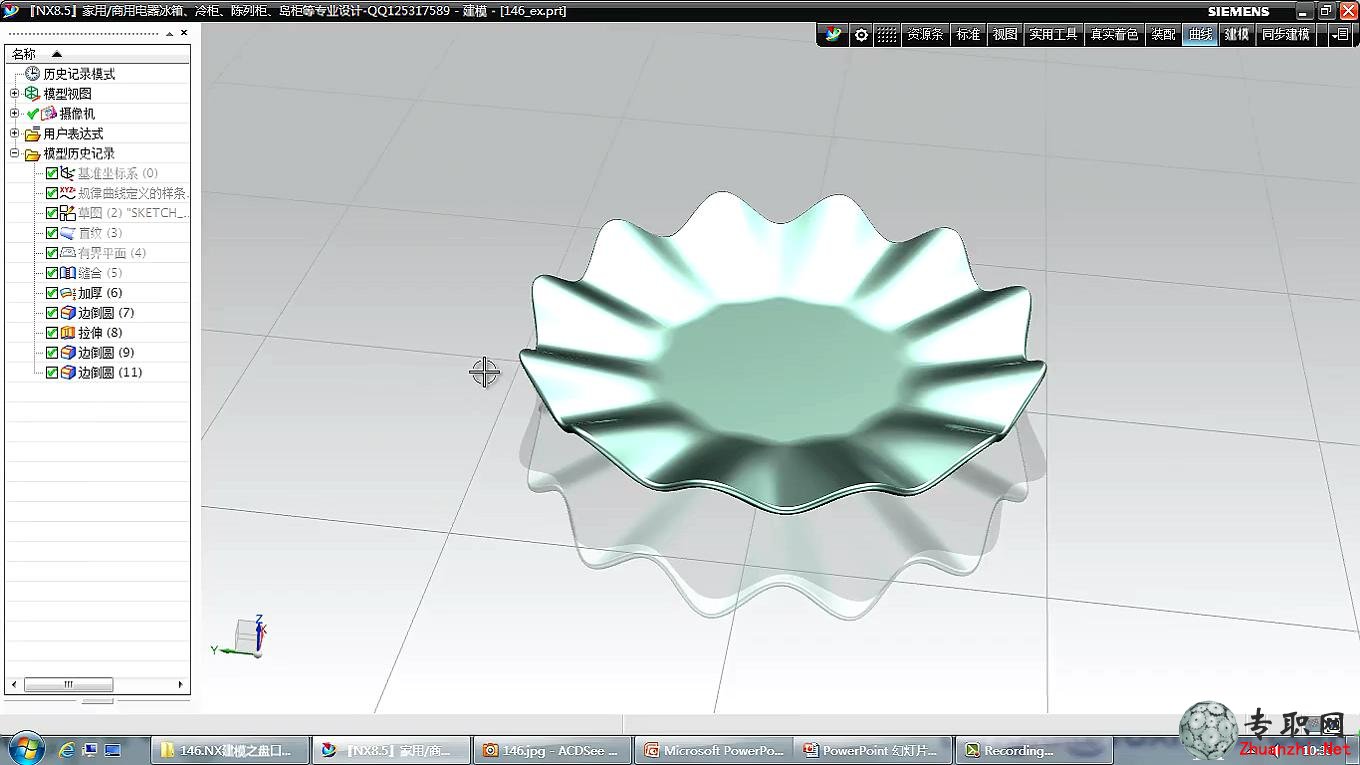Open PowerPoint 幻灯片 taskbar button

click(871, 750)
